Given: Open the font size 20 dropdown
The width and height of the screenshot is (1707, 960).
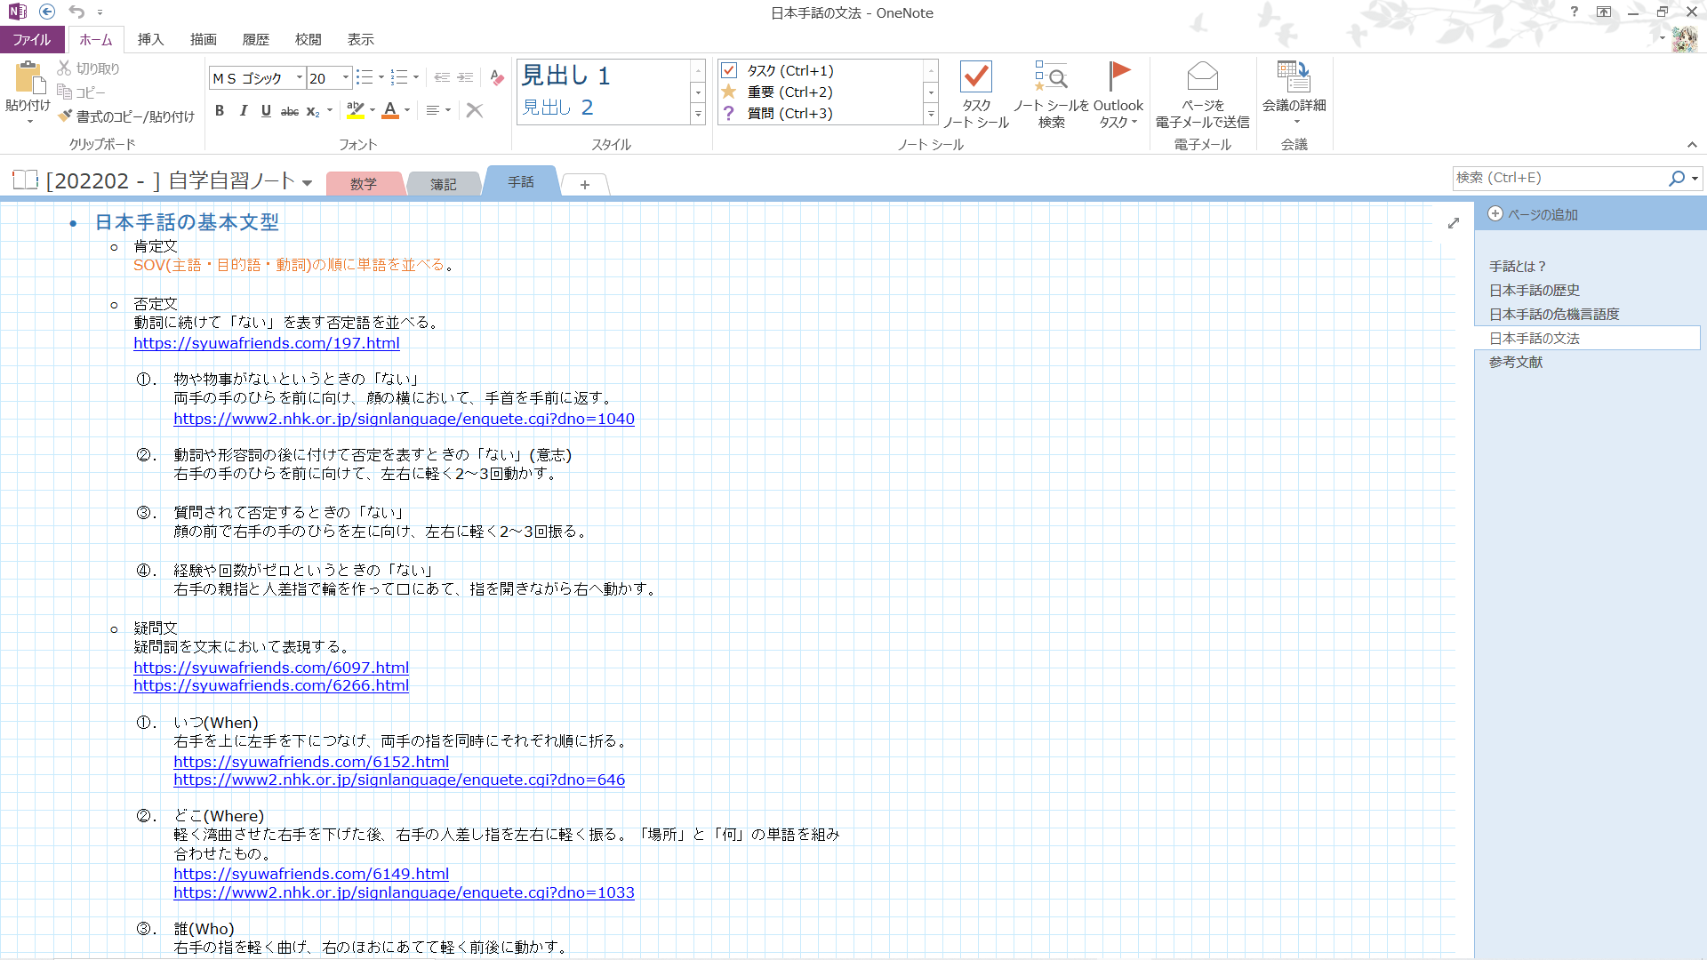Looking at the screenshot, I should [346, 78].
